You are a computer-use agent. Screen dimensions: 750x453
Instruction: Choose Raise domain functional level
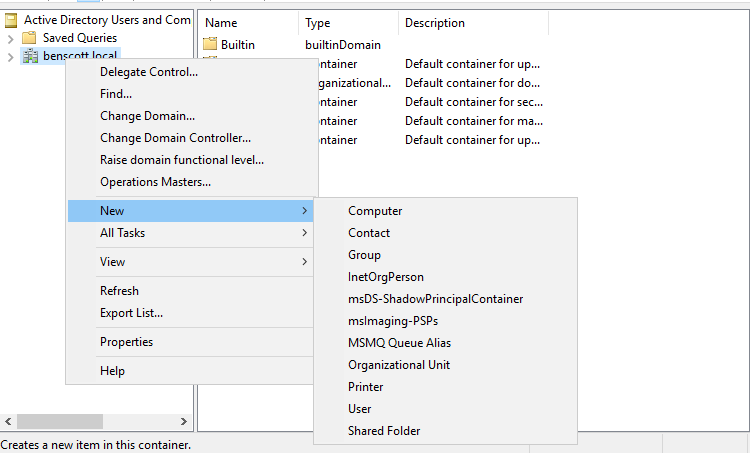190,160
